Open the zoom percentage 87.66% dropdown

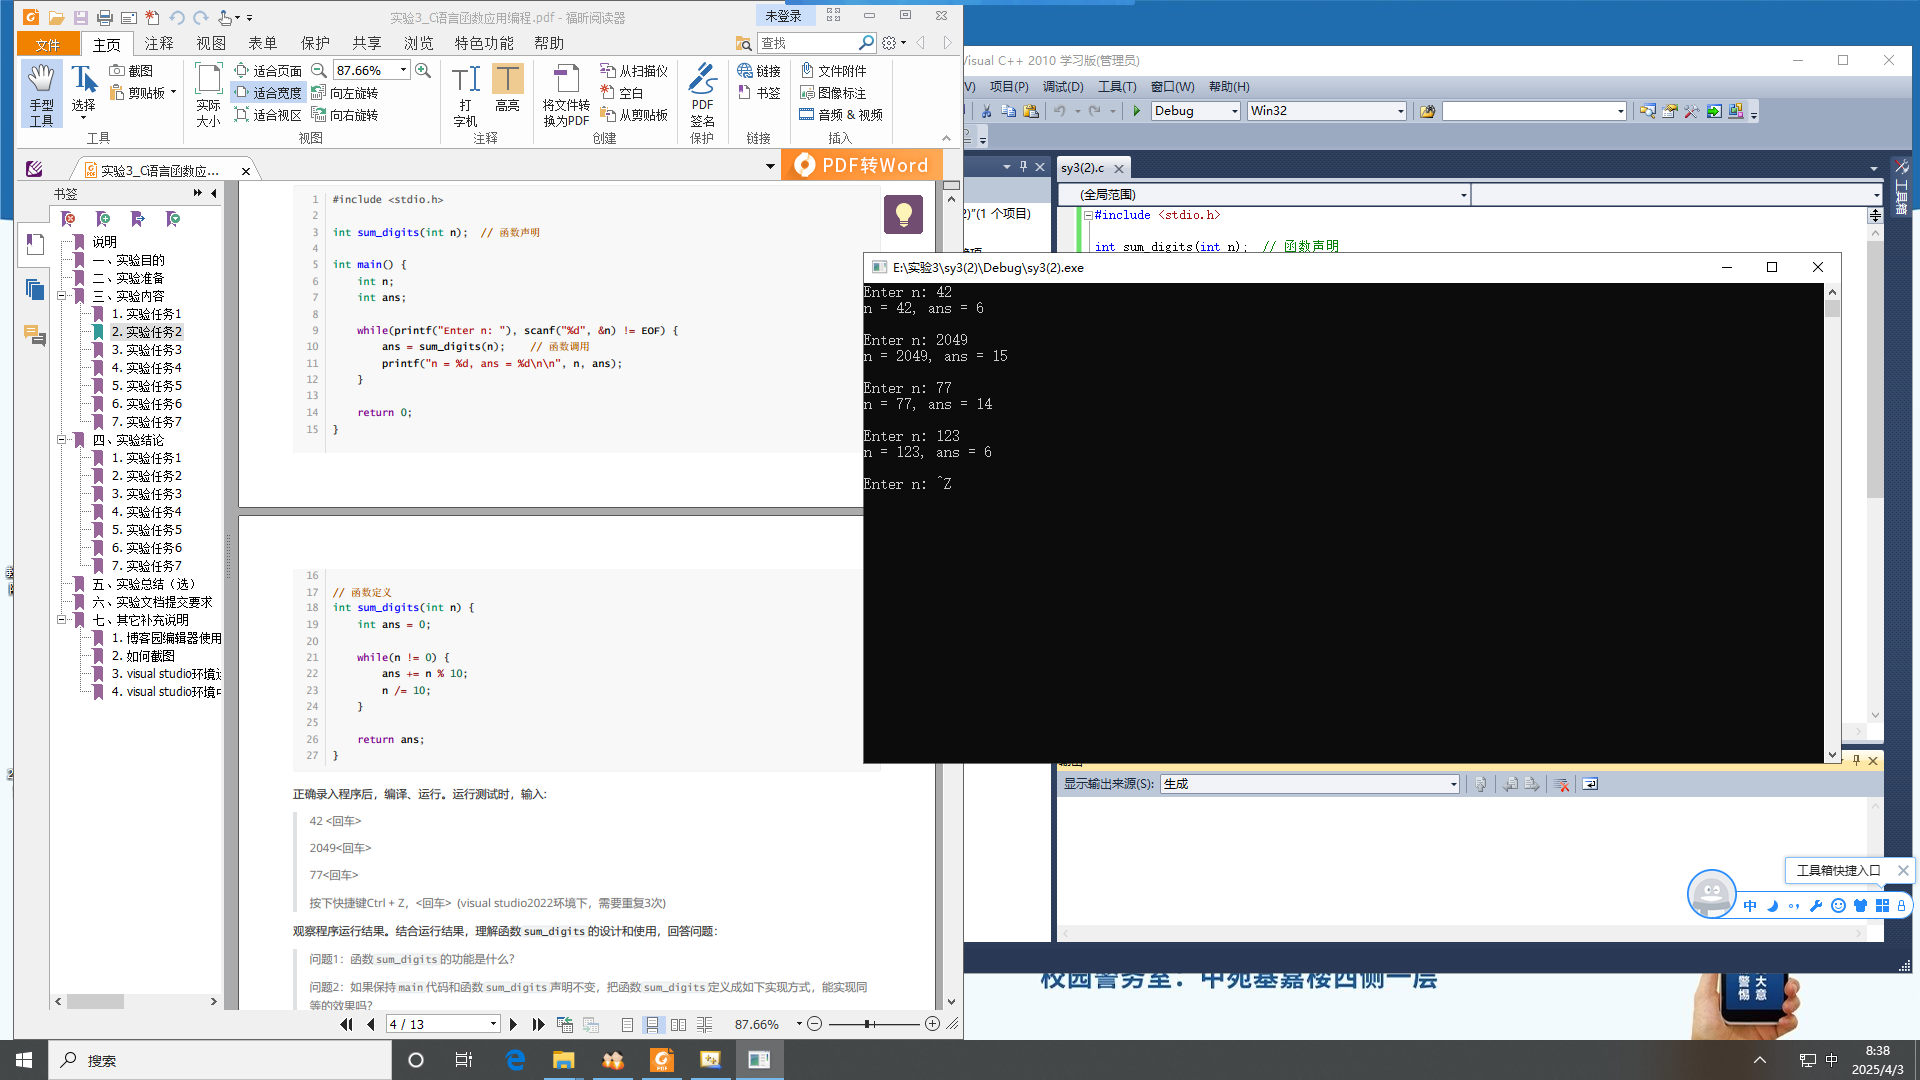click(404, 71)
